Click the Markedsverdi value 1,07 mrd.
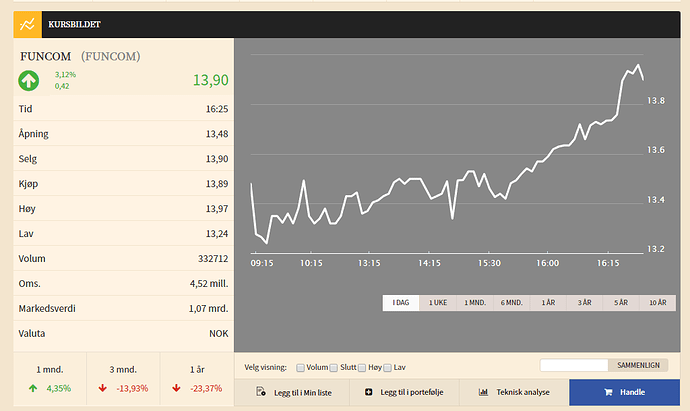Screen dimensions: 690x411 point(209,309)
